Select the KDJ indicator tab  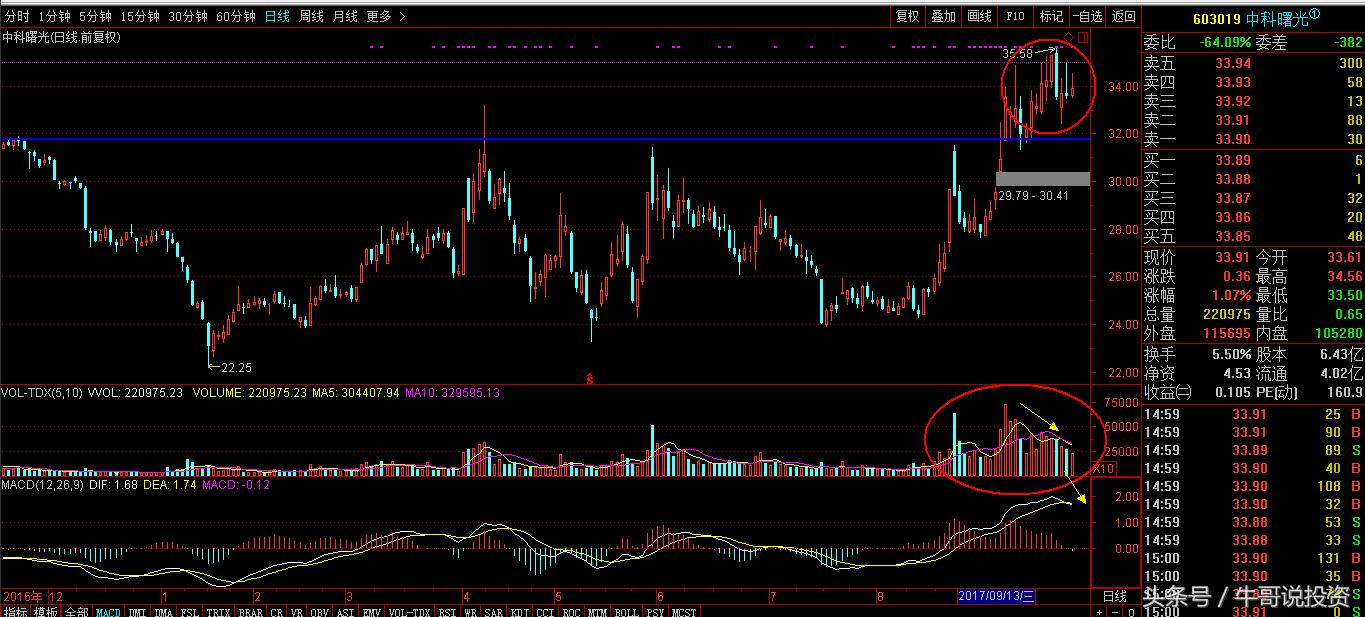pyautogui.click(x=518, y=611)
